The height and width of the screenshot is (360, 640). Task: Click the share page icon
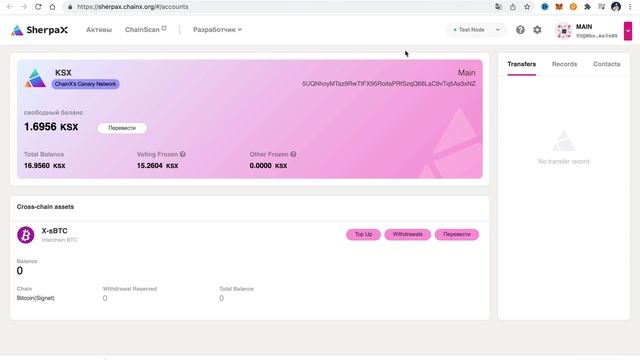click(x=513, y=7)
